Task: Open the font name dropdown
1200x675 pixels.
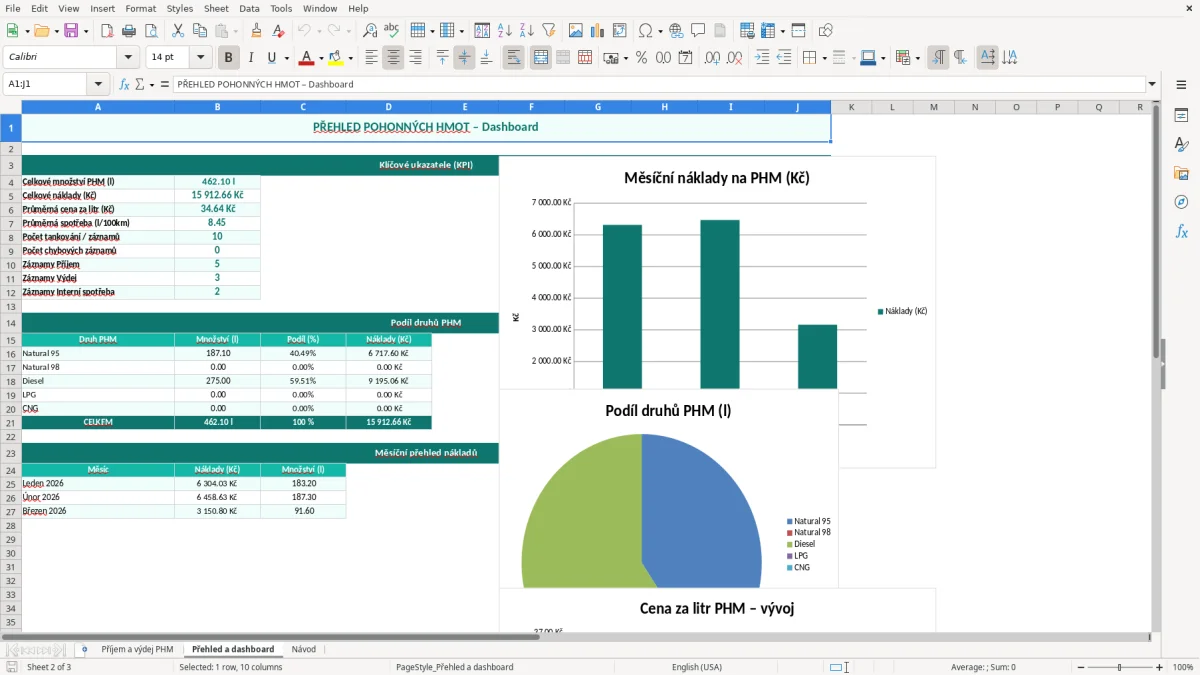Action: pyautogui.click(x=129, y=57)
